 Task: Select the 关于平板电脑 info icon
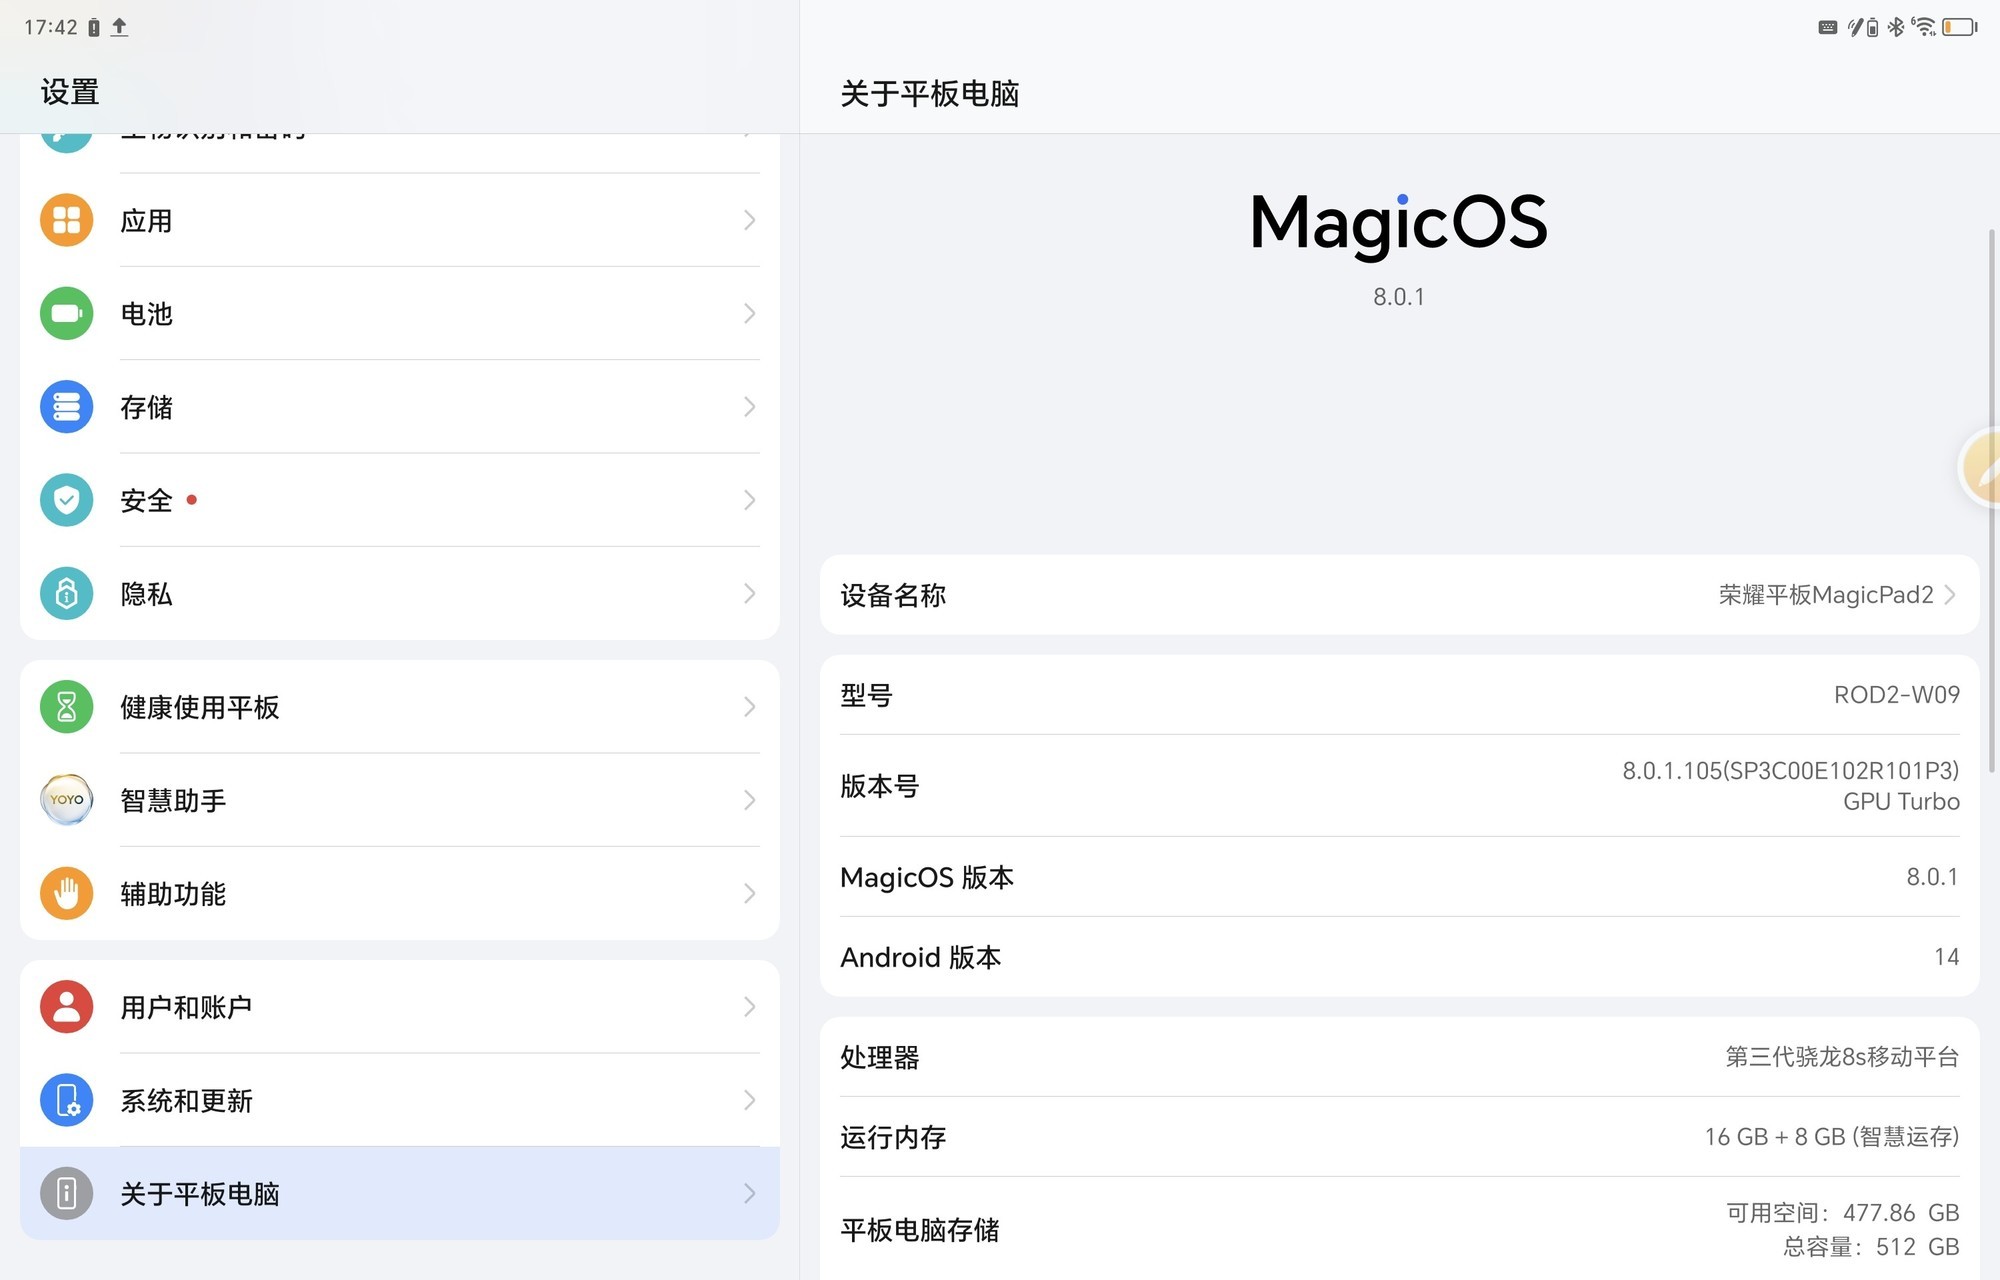tap(65, 1193)
